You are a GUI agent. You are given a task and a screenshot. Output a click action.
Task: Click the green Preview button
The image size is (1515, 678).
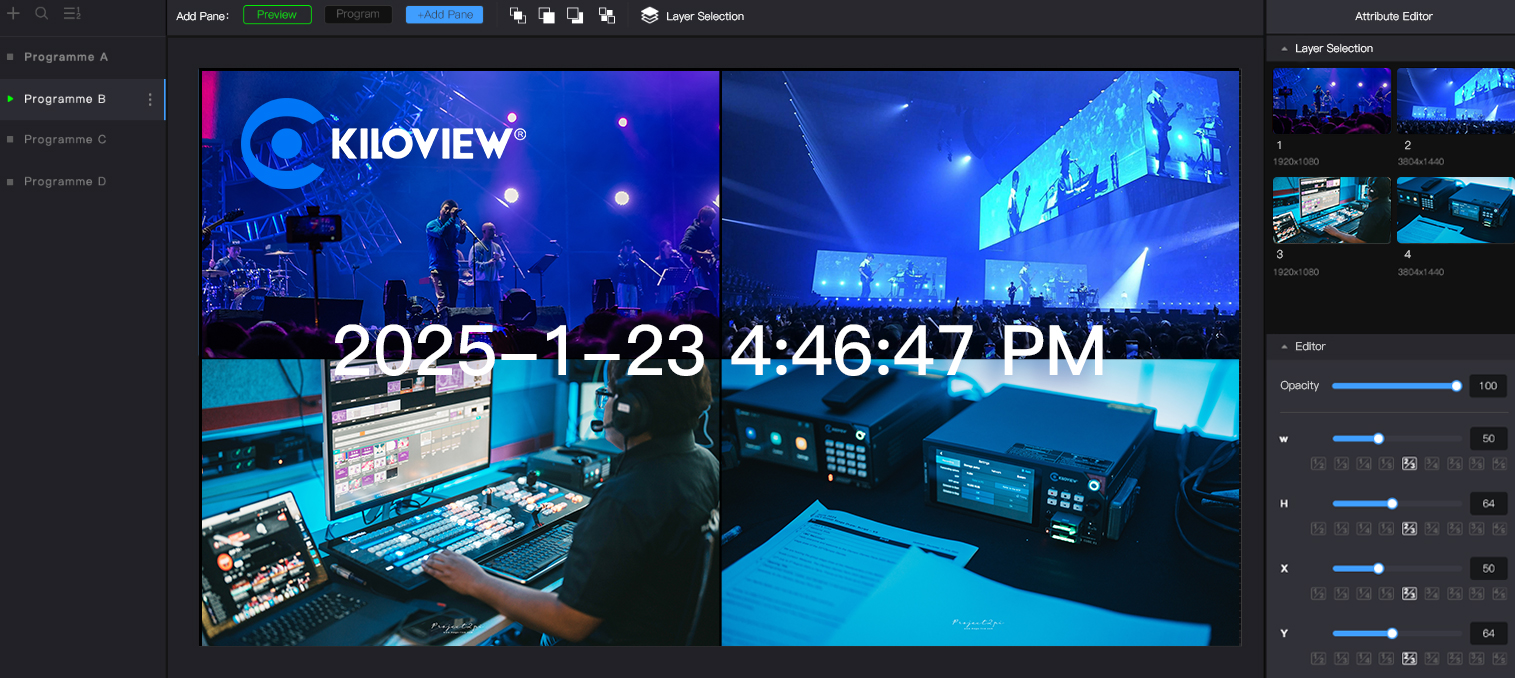tap(277, 15)
